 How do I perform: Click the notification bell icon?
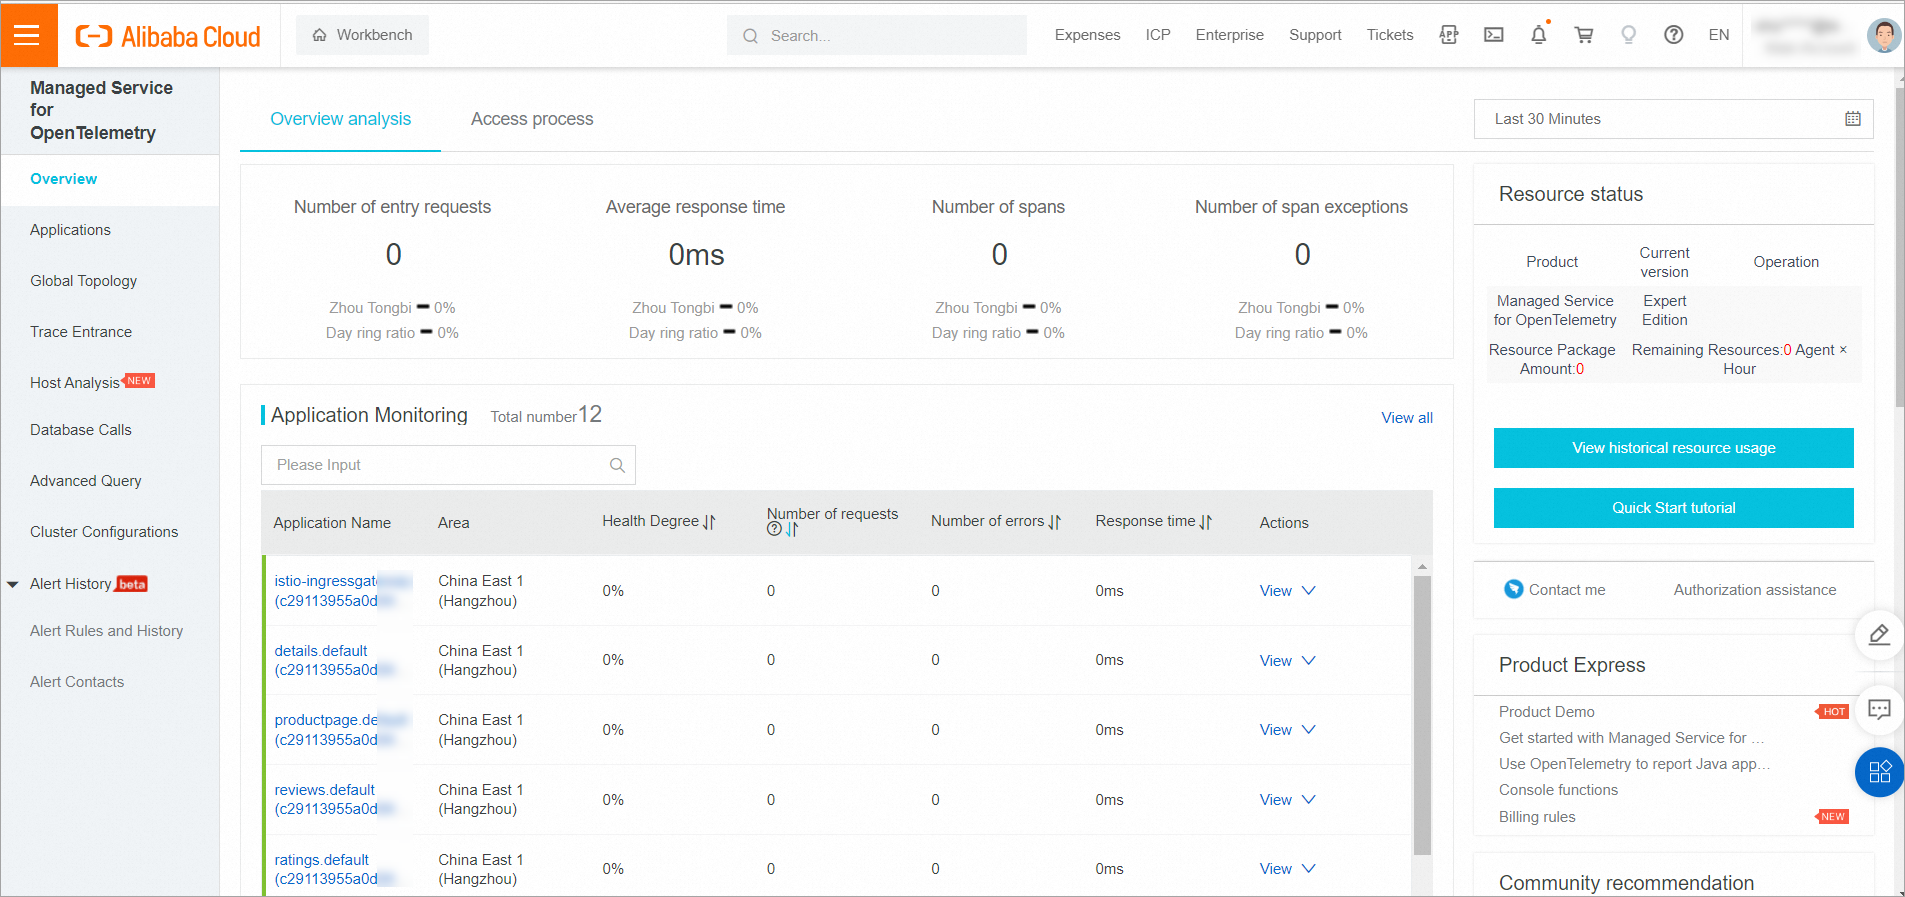pyautogui.click(x=1538, y=35)
